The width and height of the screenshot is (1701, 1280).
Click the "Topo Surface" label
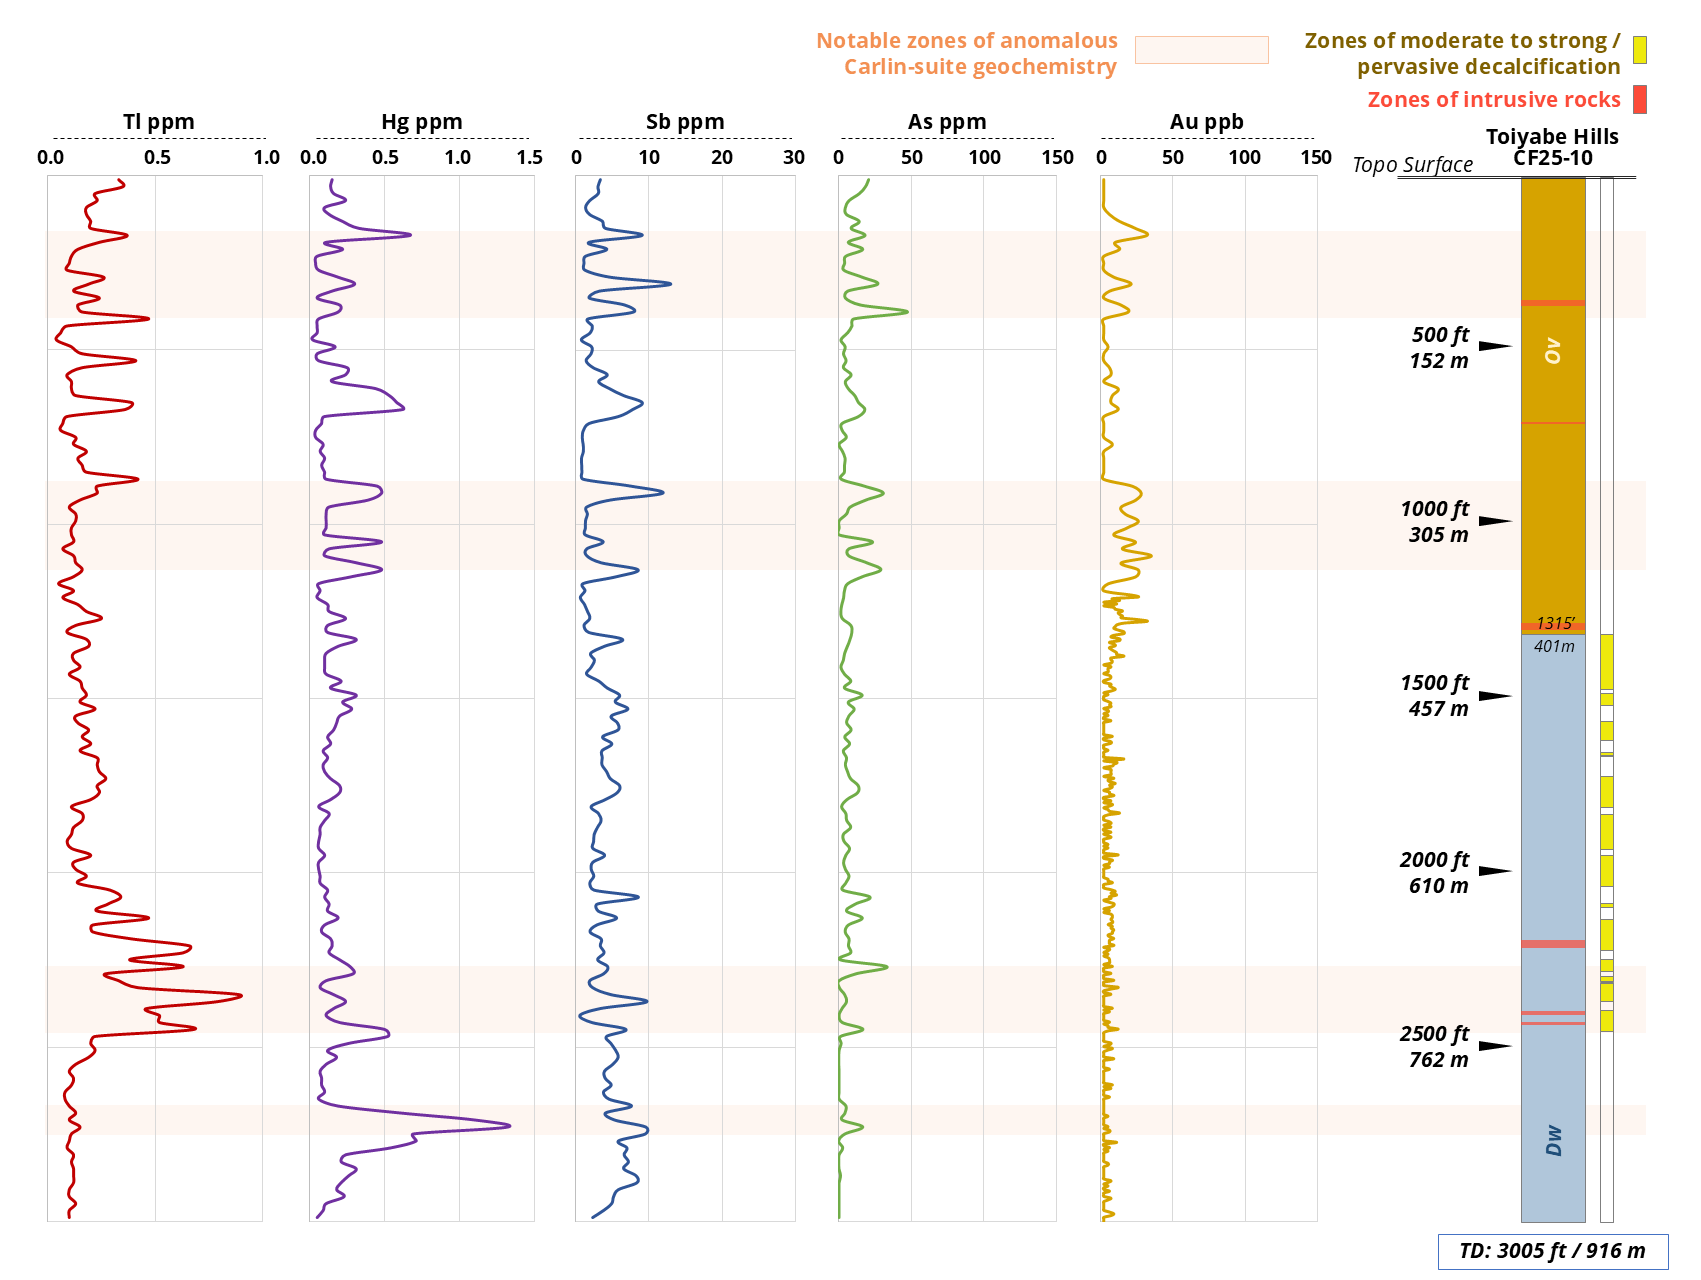click(1413, 165)
